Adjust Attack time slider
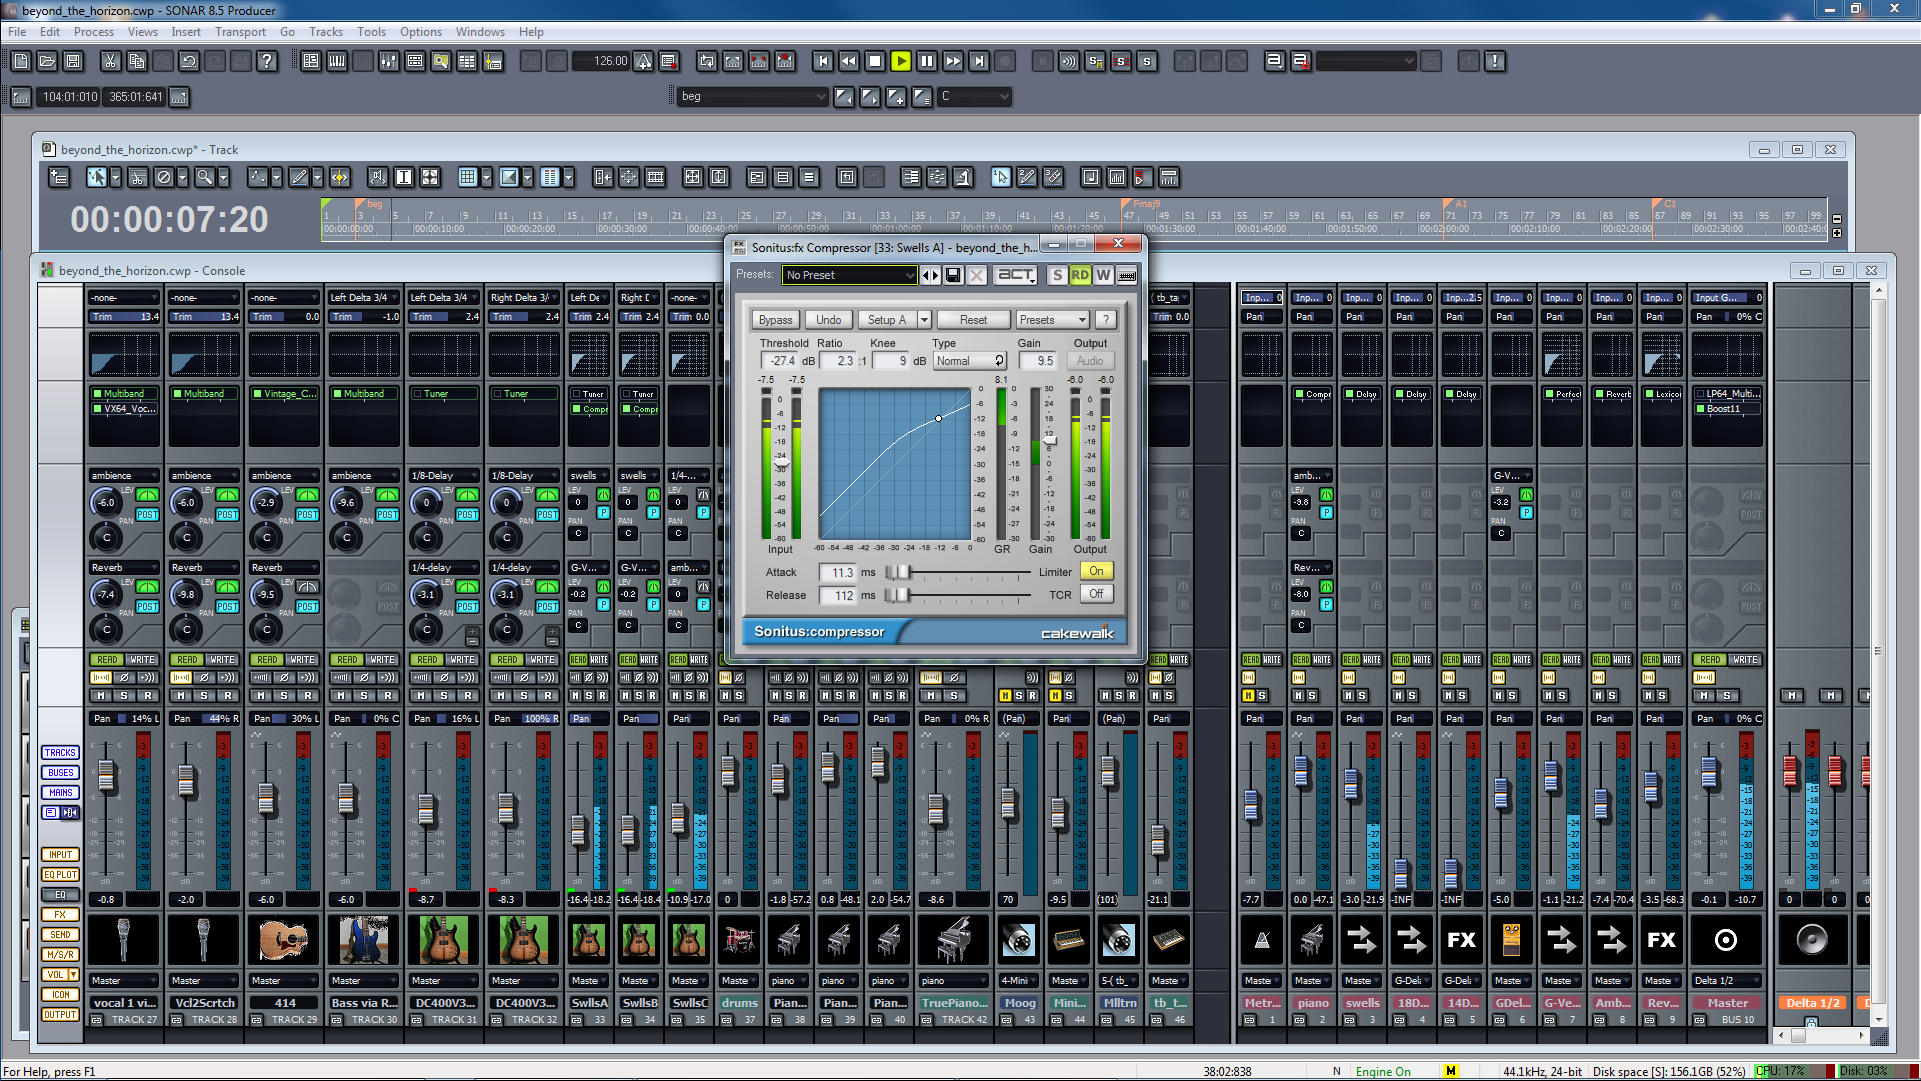The height and width of the screenshot is (1081, 1921). (899, 572)
